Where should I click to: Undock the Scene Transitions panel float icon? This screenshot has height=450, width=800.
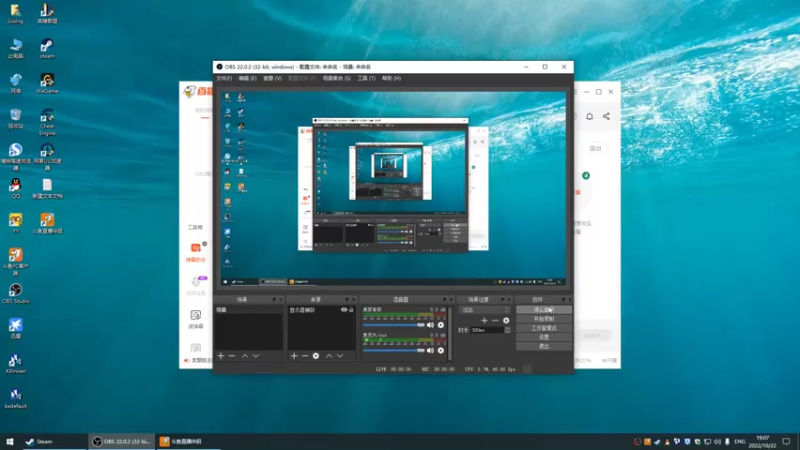pyautogui.click(x=503, y=299)
